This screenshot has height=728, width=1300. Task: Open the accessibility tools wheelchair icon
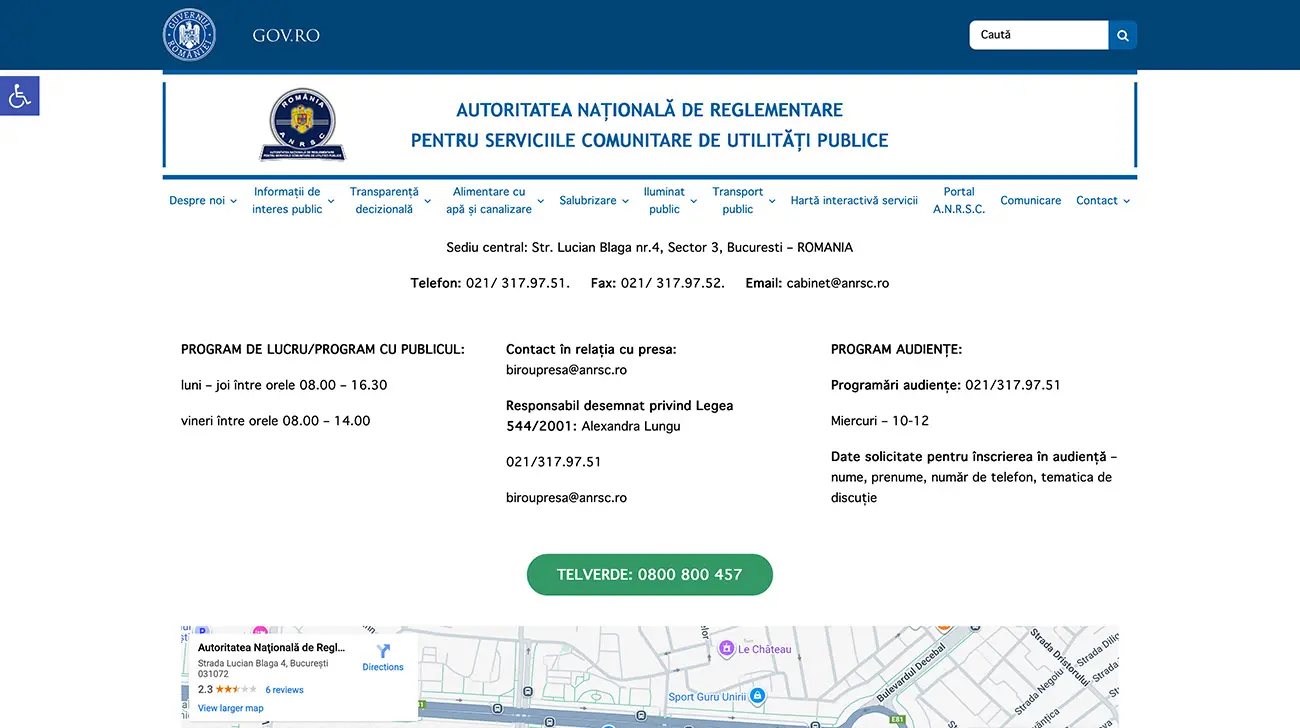point(19,96)
